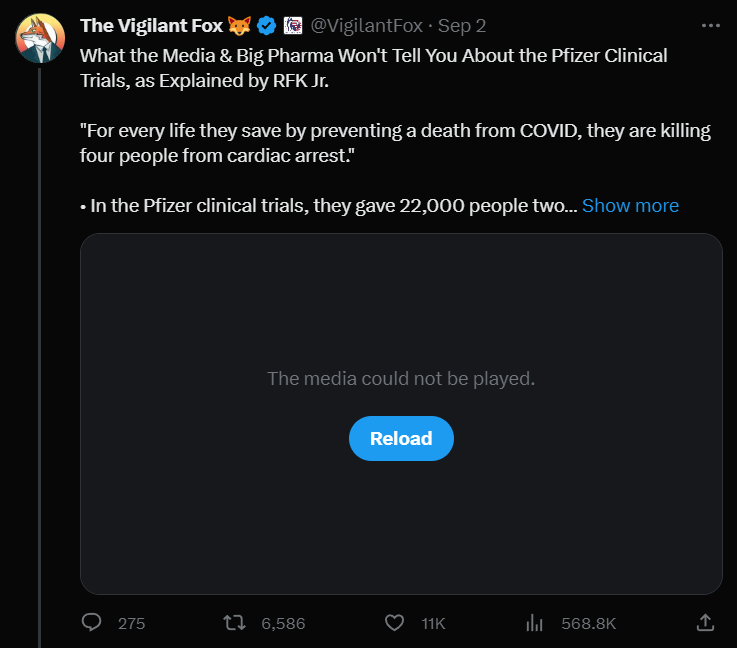Screen dimensions: 737x648
Task: Click the 568.8K views count
Action: coord(588,623)
